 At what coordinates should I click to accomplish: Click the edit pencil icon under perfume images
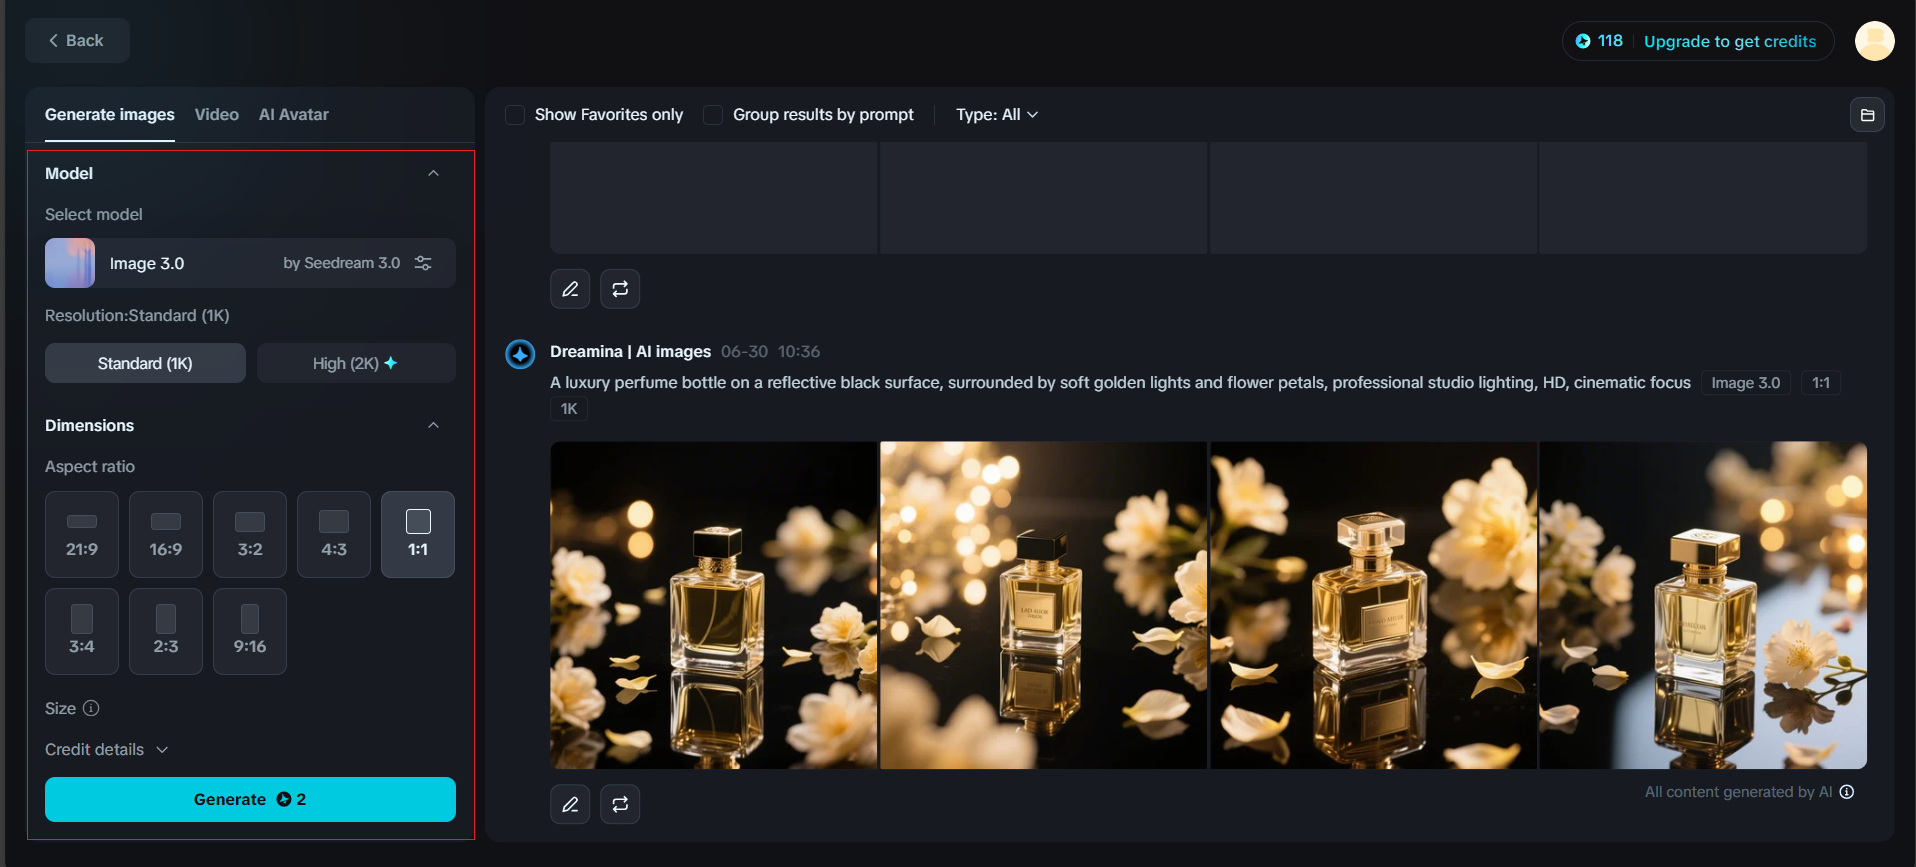pyautogui.click(x=570, y=804)
